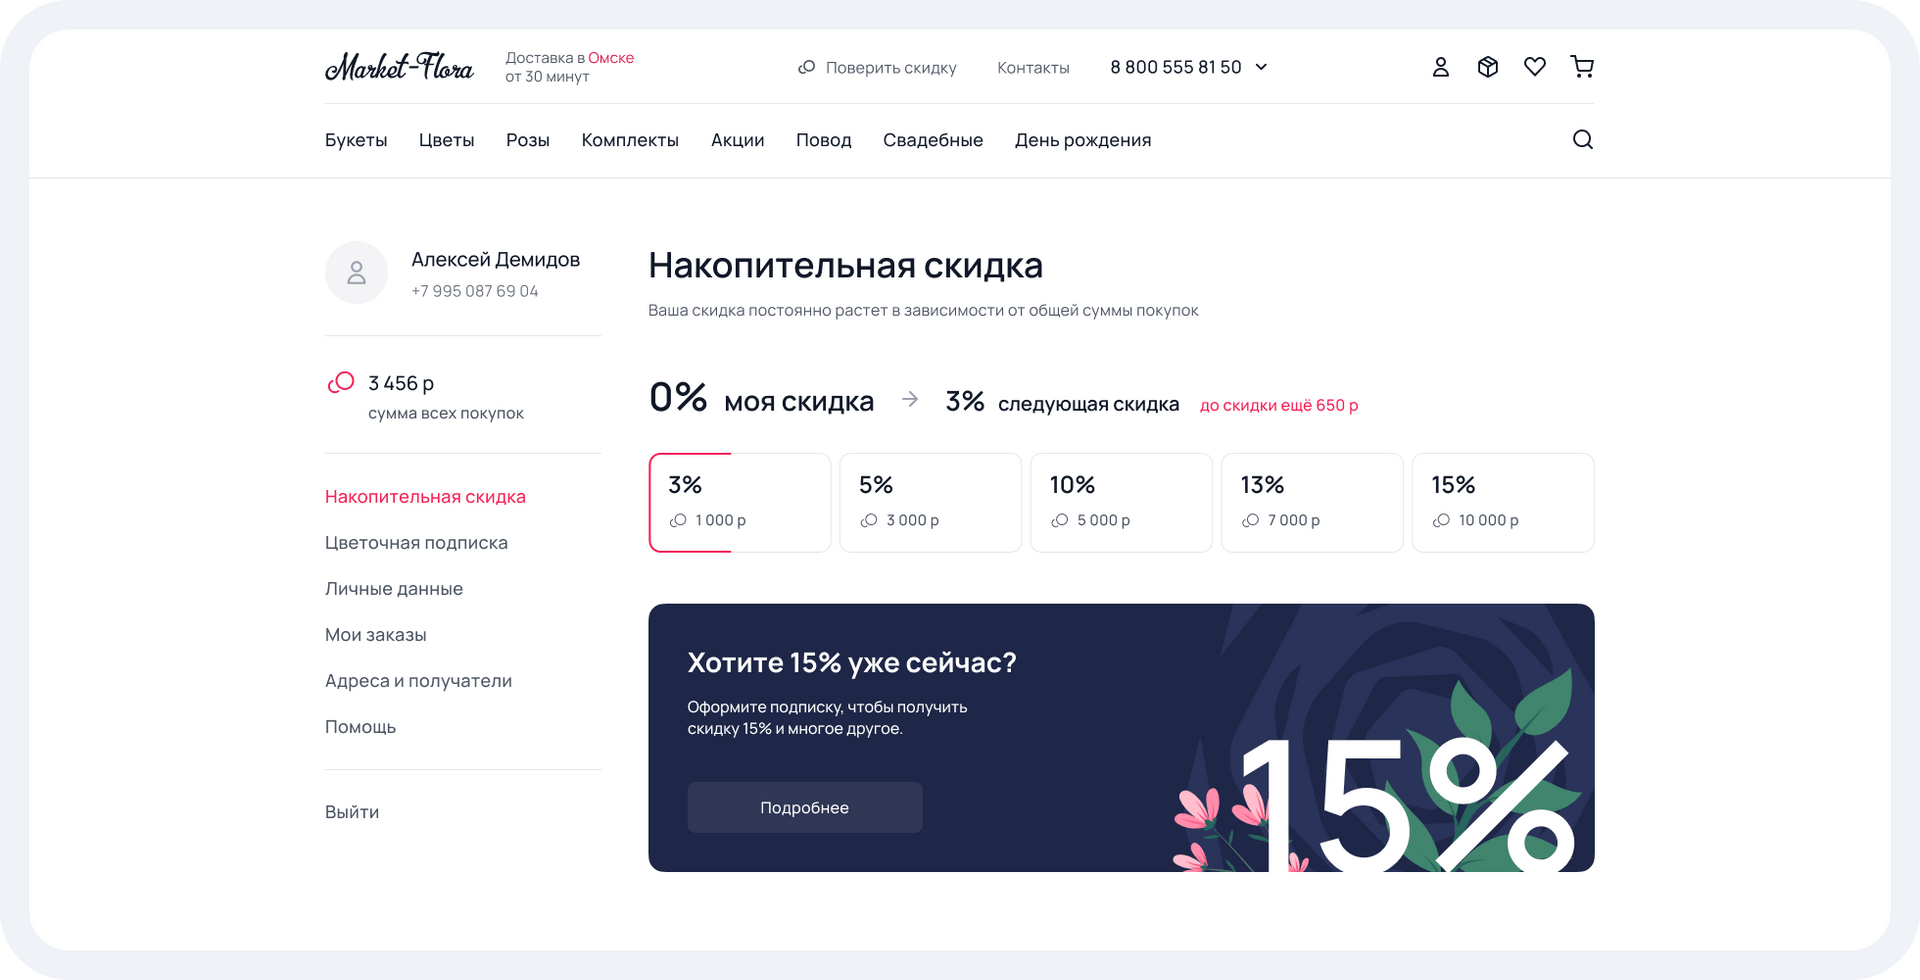Image resolution: width=1920 pixels, height=980 pixels.
Task: Open День рождения menu item
Action: tap(1083, 140)
